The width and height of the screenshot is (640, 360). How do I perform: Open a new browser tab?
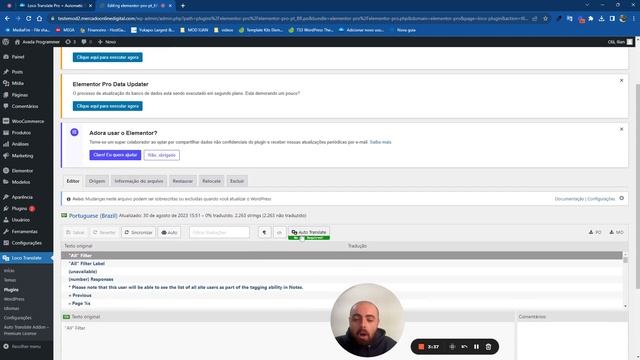pyautogui.click(x=183, y=6)
